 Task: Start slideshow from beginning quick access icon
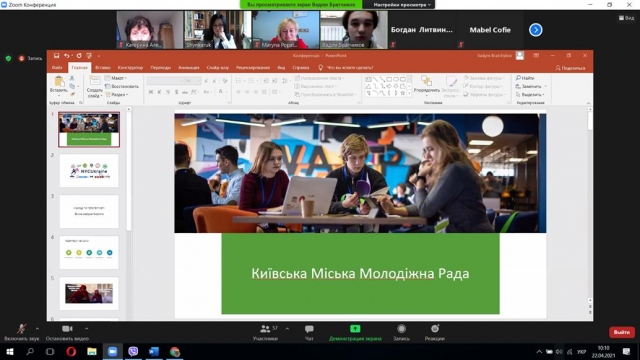coord(89,56)
